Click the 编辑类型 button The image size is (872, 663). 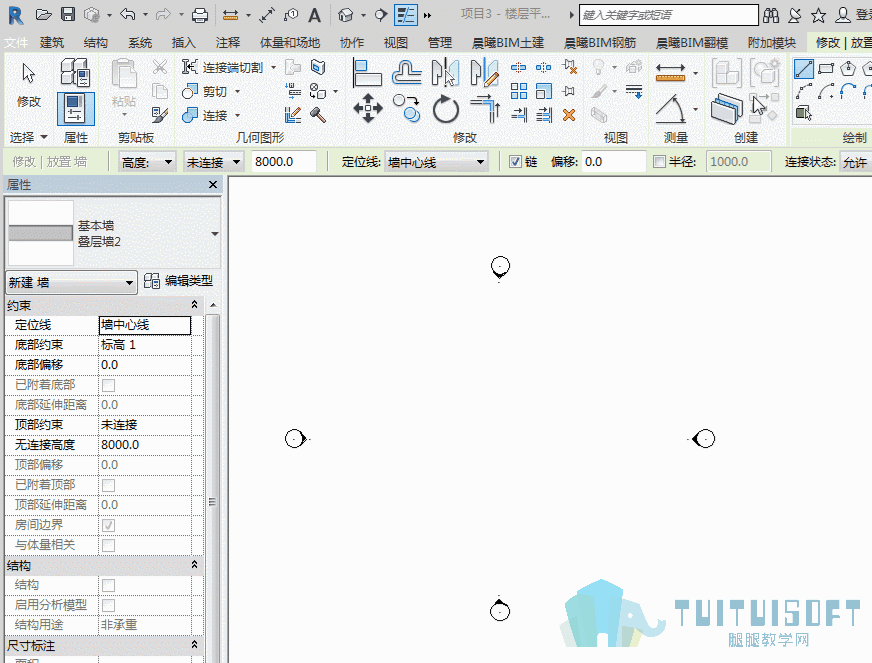(x=179, y=281)
